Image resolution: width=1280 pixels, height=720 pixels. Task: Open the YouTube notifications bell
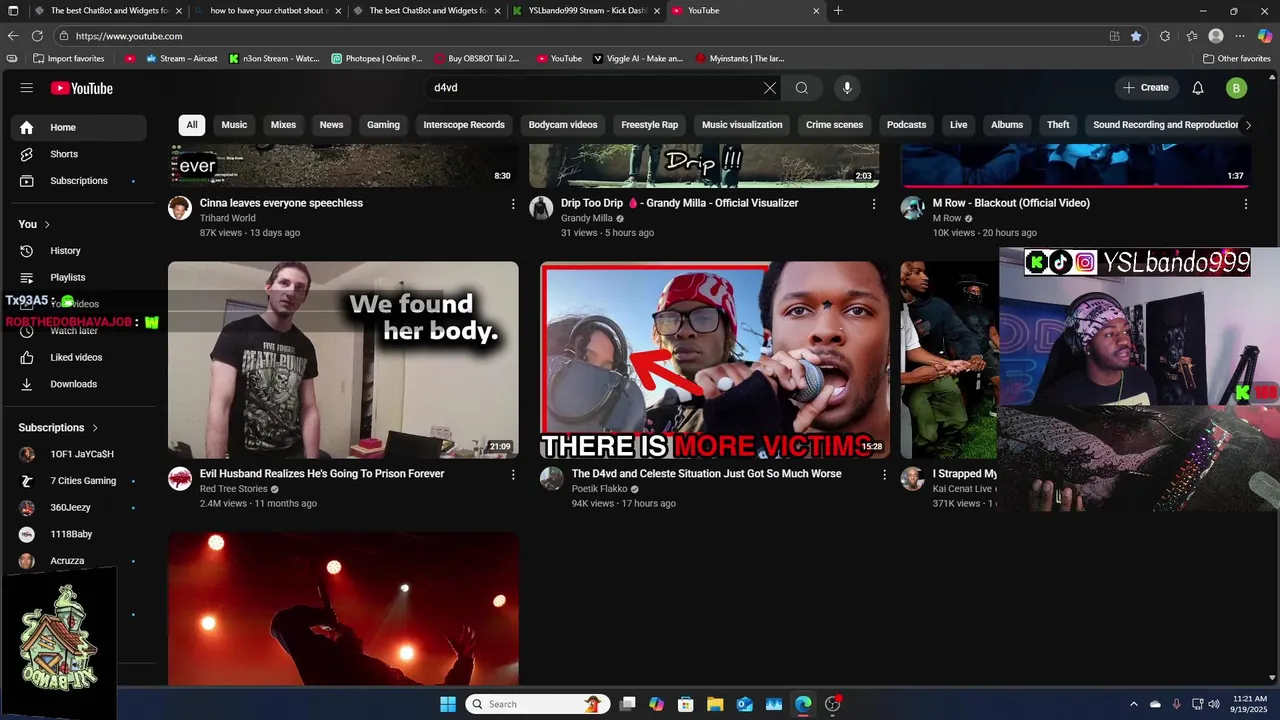1198,88
